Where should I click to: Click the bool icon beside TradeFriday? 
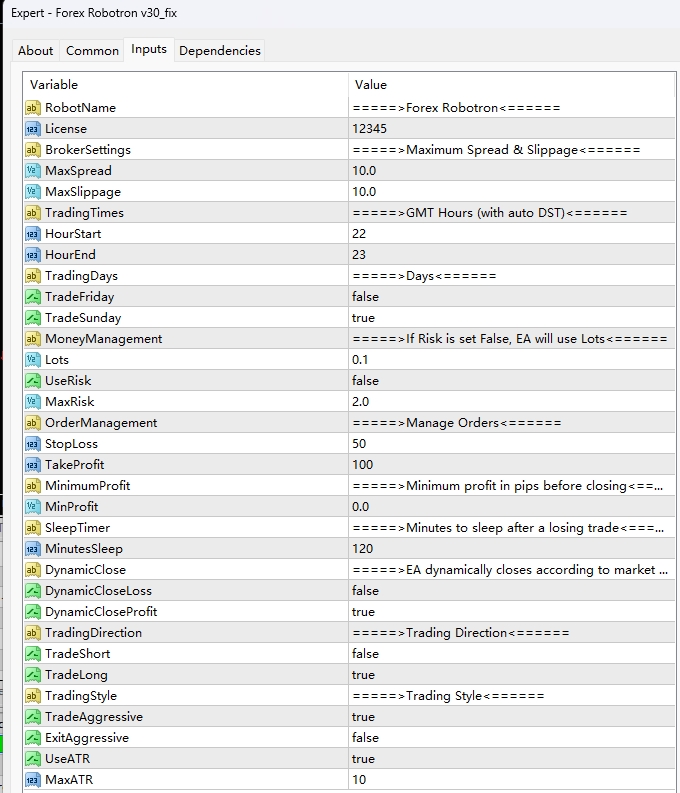pyautogui.click(x=32, y=297)
